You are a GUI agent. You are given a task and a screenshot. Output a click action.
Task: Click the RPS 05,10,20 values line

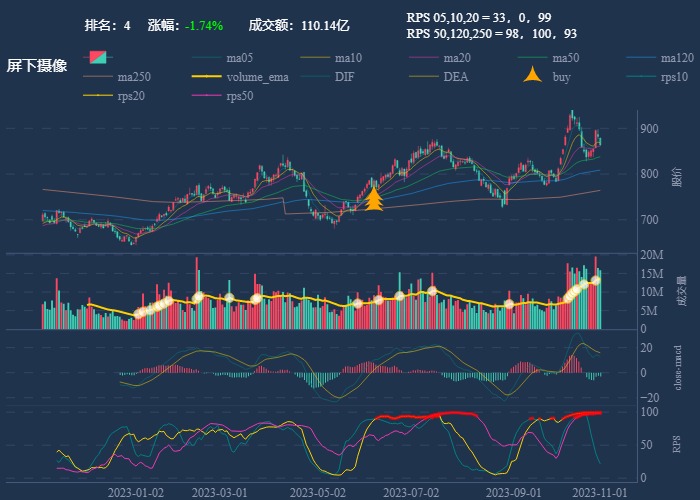[x=479, y=17]
